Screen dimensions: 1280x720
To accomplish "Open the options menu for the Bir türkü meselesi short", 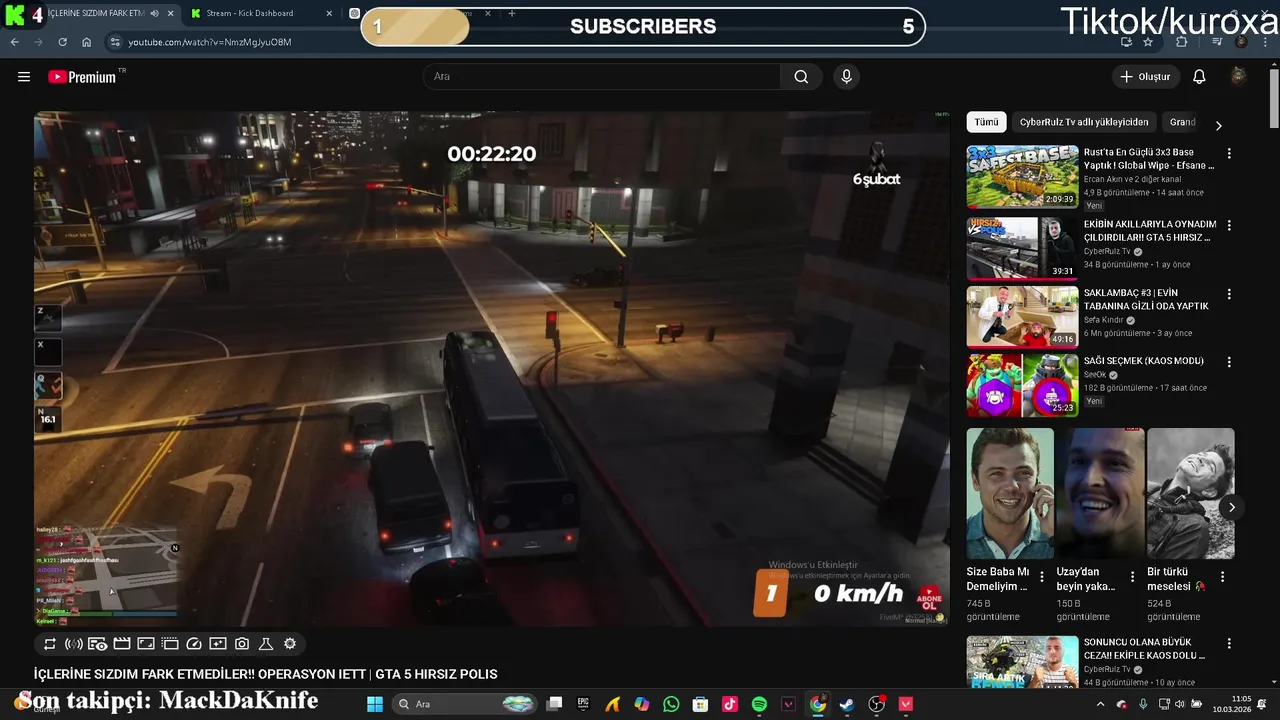I will 1222,577.
